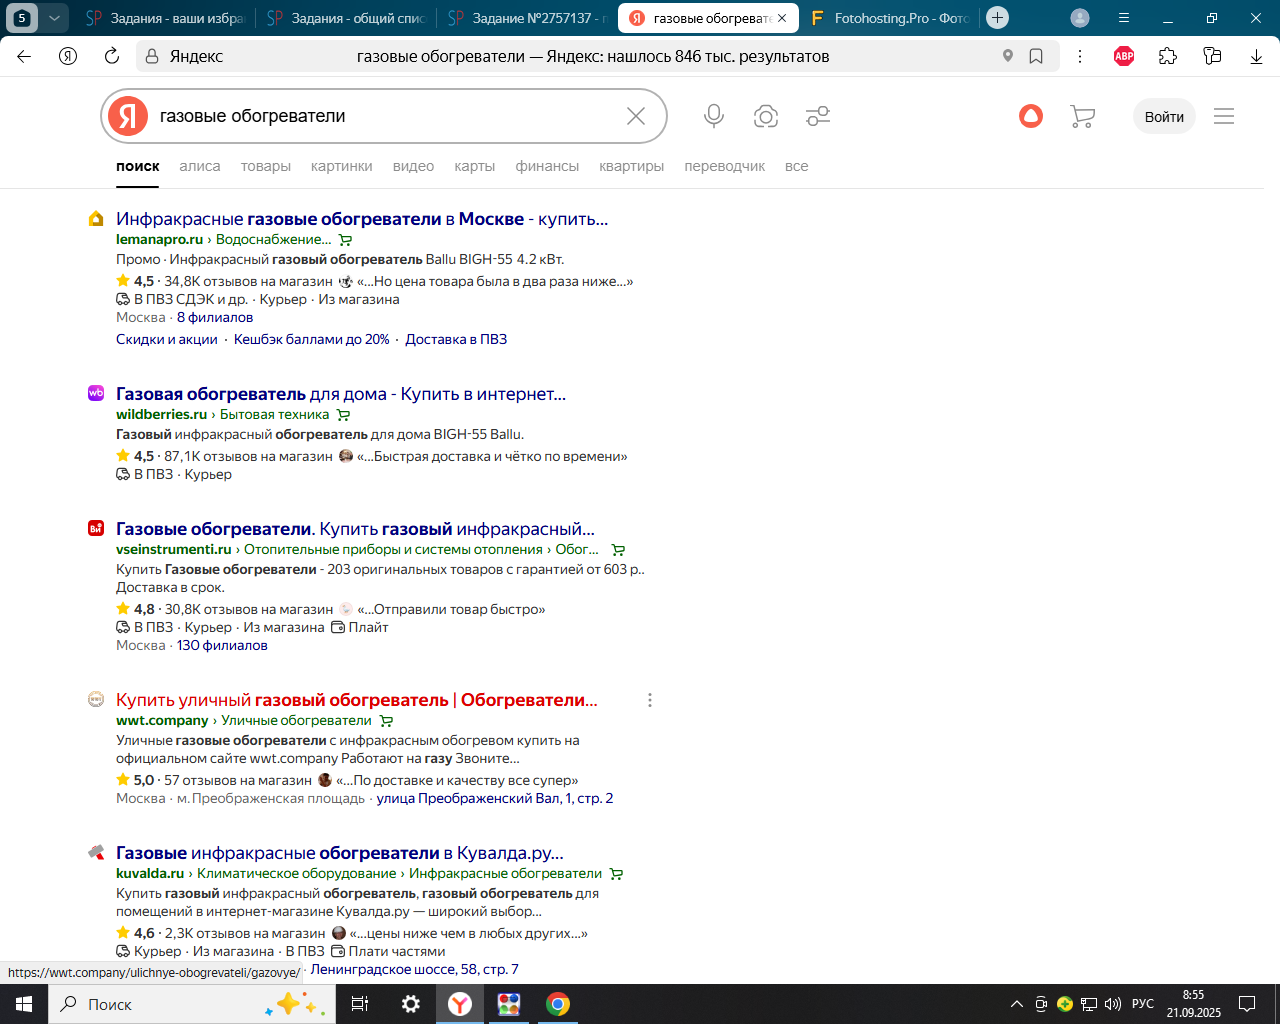Open the vseinstrumenti.ru result title link
The image size is (1280, 1024).
355,529
